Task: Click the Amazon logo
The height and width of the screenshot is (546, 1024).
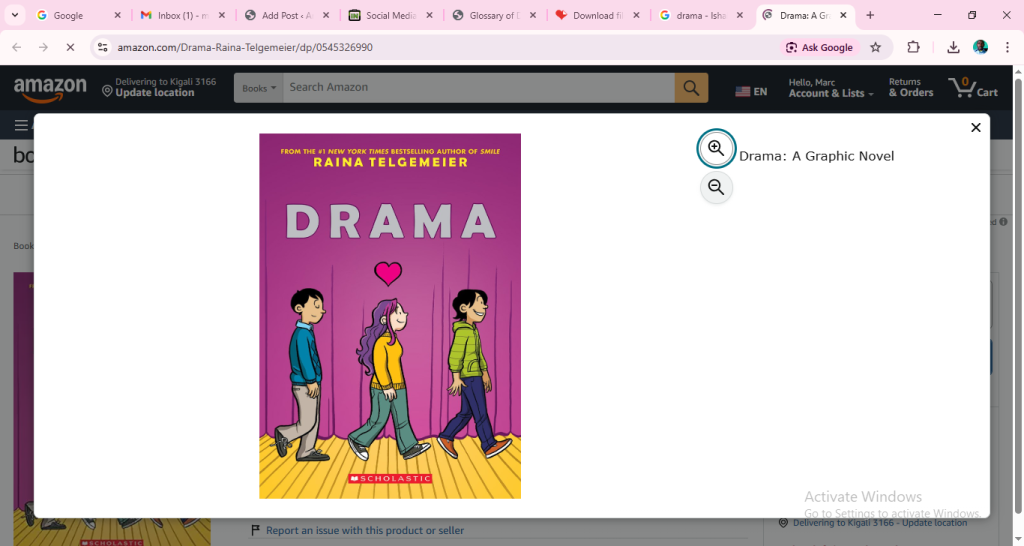Action: point(50,89)
